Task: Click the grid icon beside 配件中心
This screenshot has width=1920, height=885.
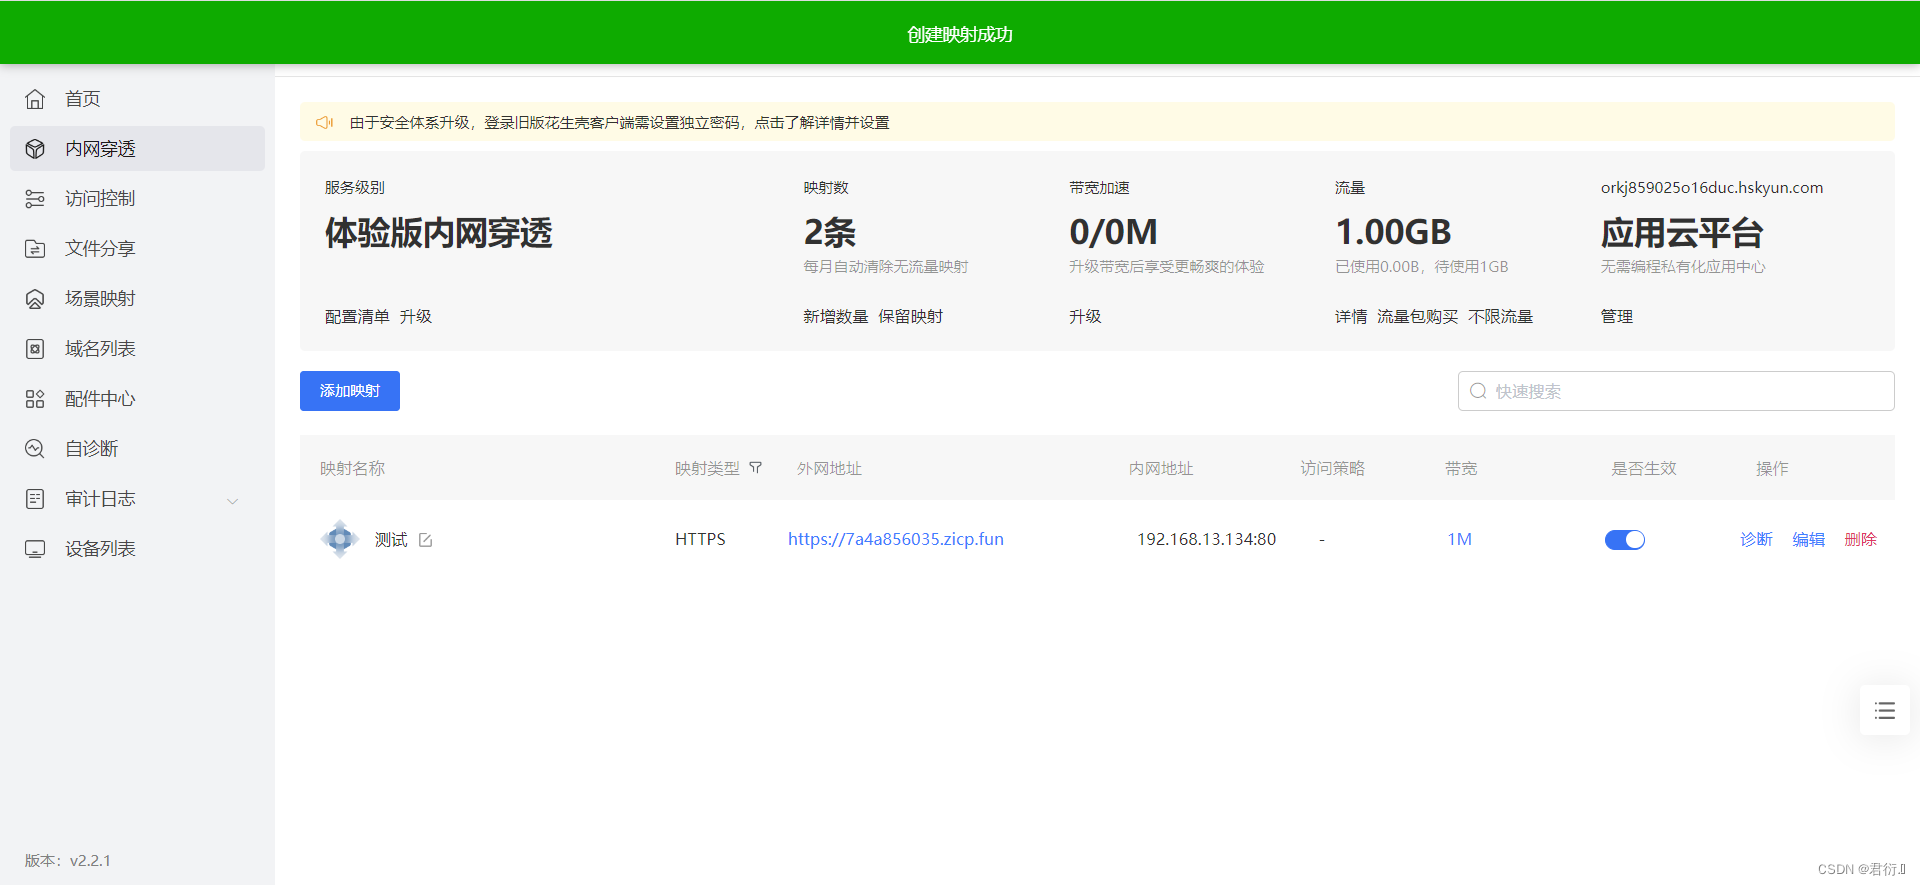Action: [35, 399]
